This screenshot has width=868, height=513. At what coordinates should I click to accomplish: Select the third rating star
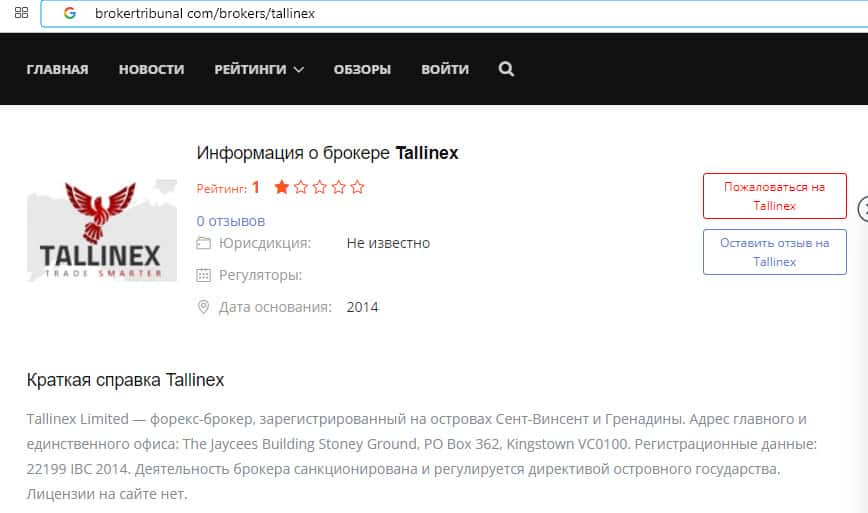pyautogui.click(x=319, y=187)
